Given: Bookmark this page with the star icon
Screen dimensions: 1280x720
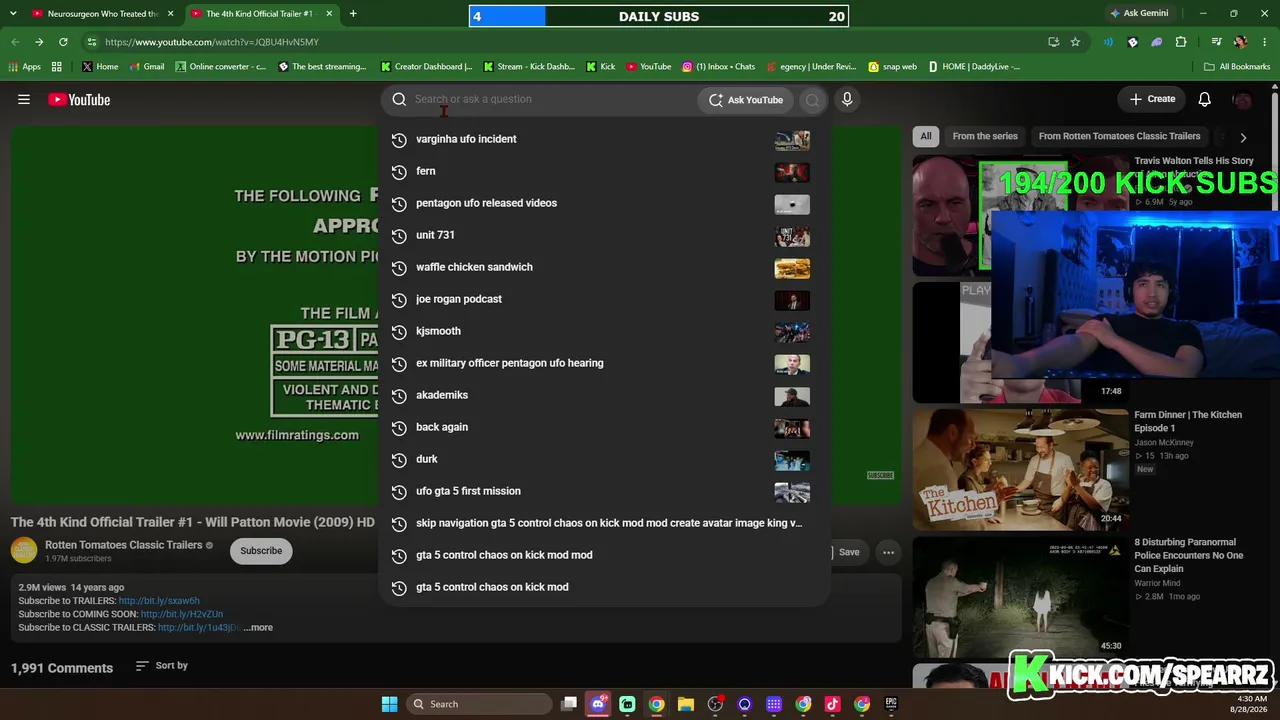Looking at the screenshot, I should pyautogui.click(x=1075, y=42).
